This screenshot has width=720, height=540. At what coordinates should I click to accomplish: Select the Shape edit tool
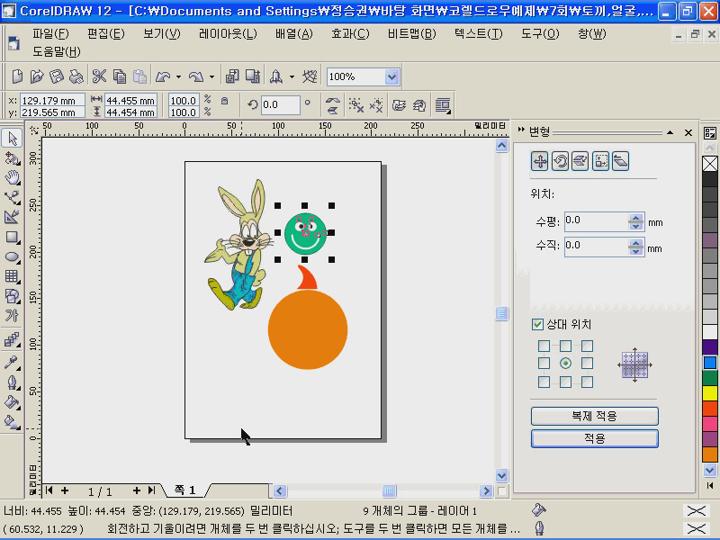tap(12, 159)
